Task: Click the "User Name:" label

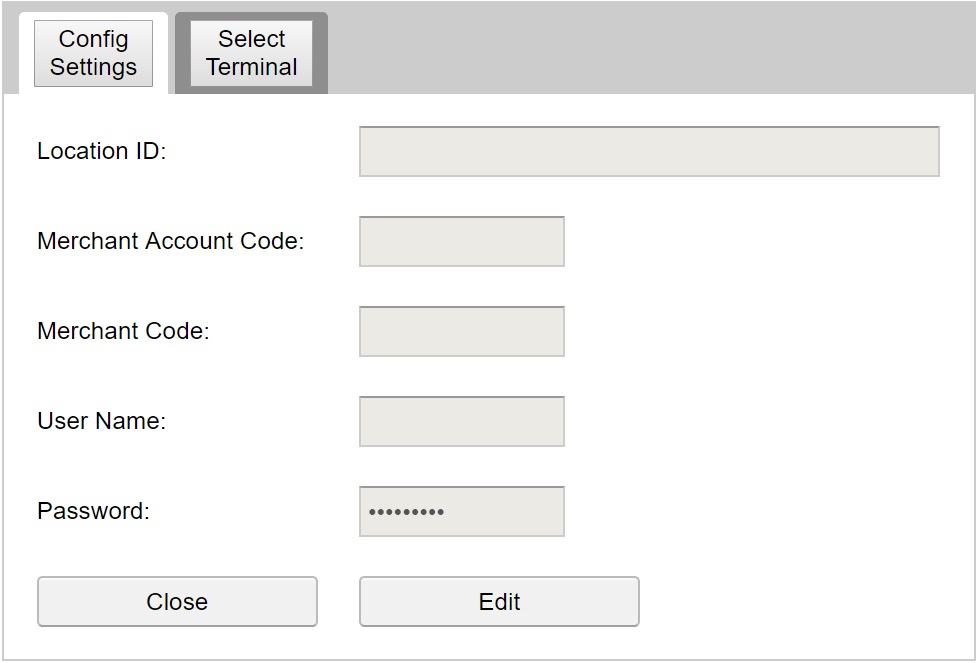Action: [x=101, y=422]
